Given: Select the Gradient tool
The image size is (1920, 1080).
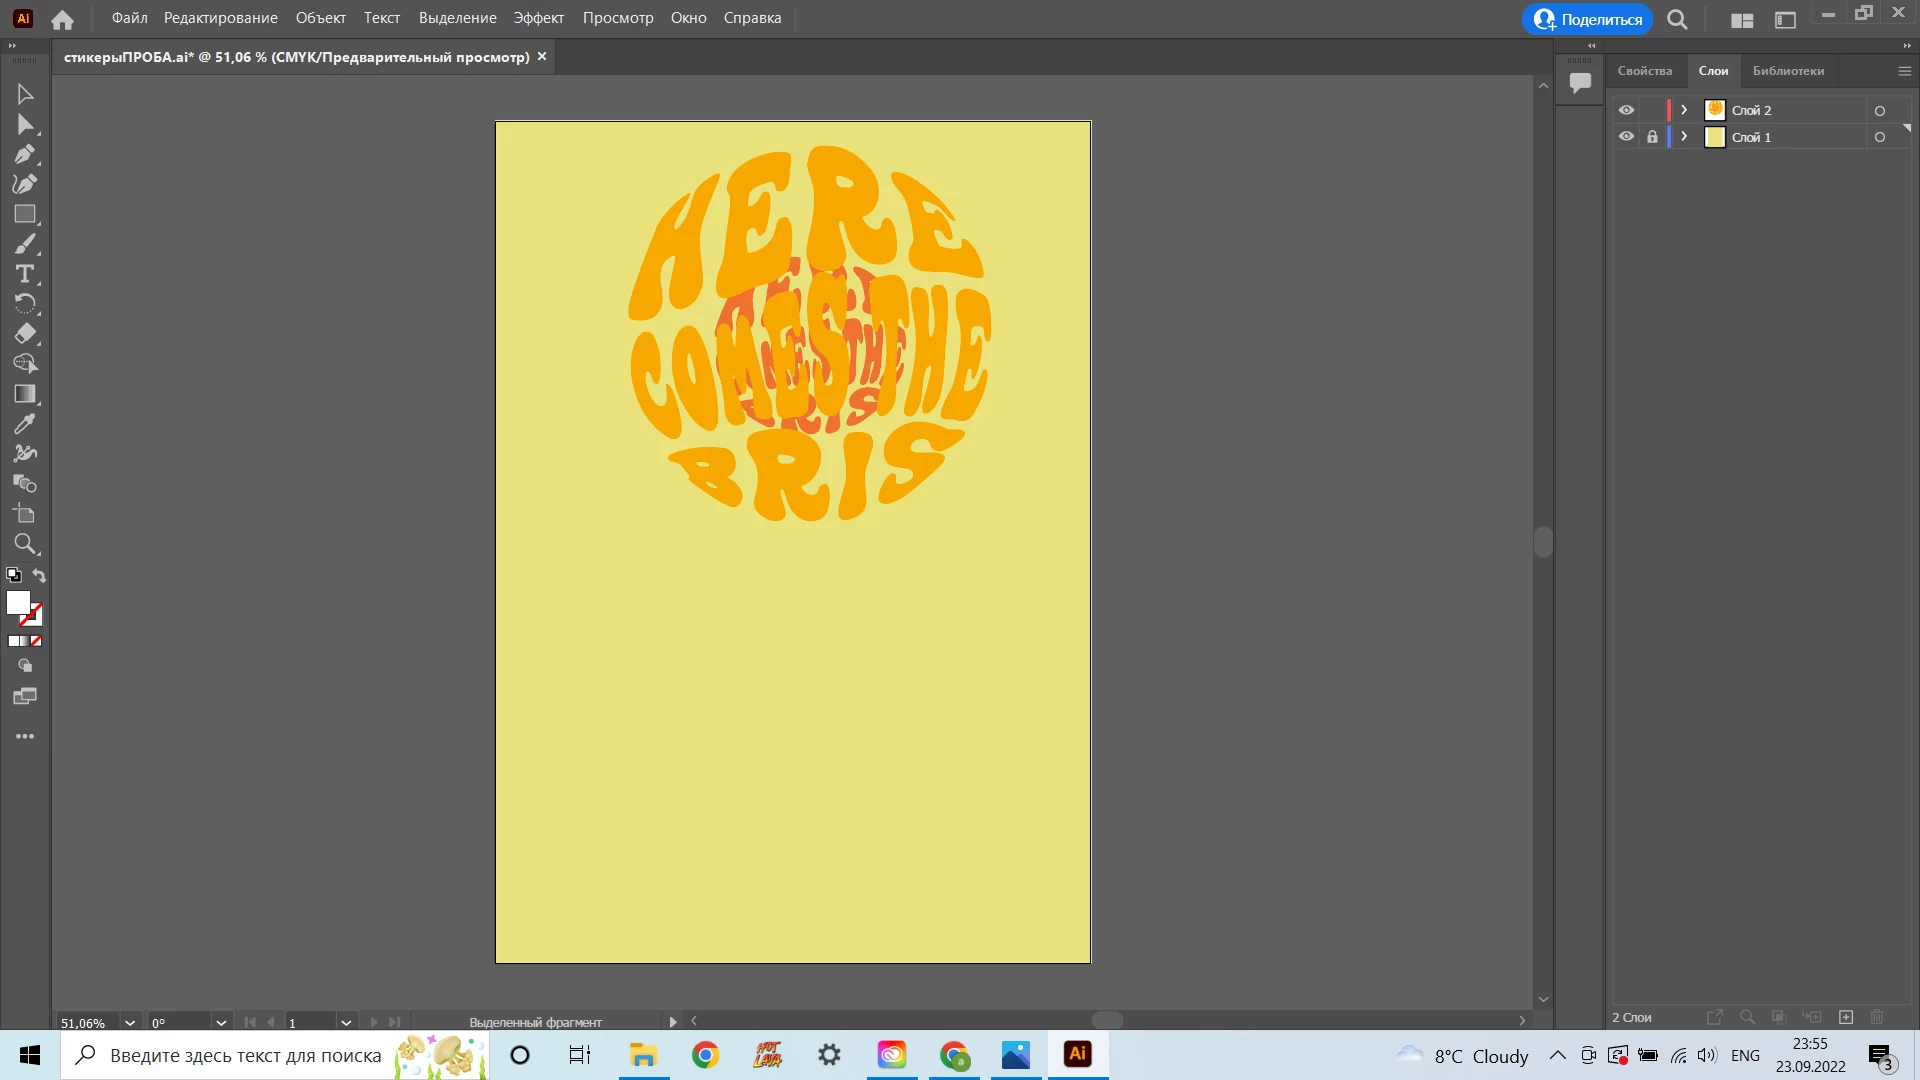Looking at the screenshot, I should pos(25,394).
